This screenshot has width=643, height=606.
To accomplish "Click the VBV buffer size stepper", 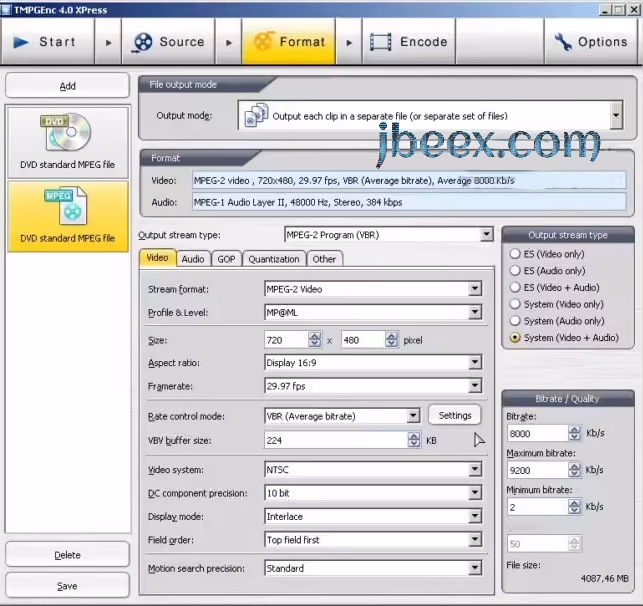I will pyautogui.click(x=414, y=440).
